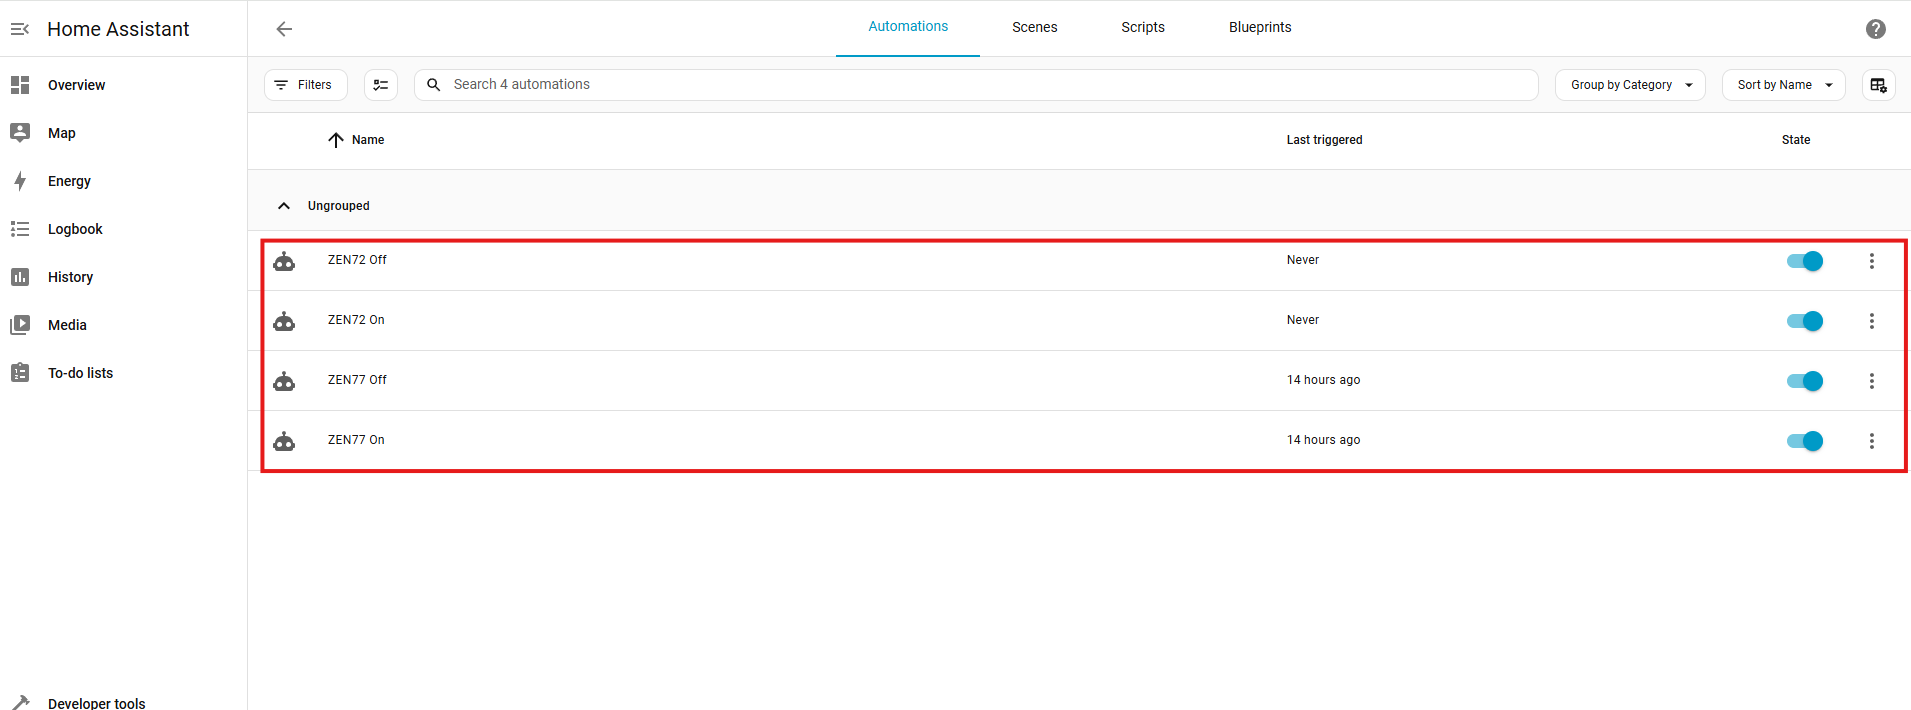Open overflow menu for ZEN77 Off
The image size is (1911, 710).
coord(1872,381)
